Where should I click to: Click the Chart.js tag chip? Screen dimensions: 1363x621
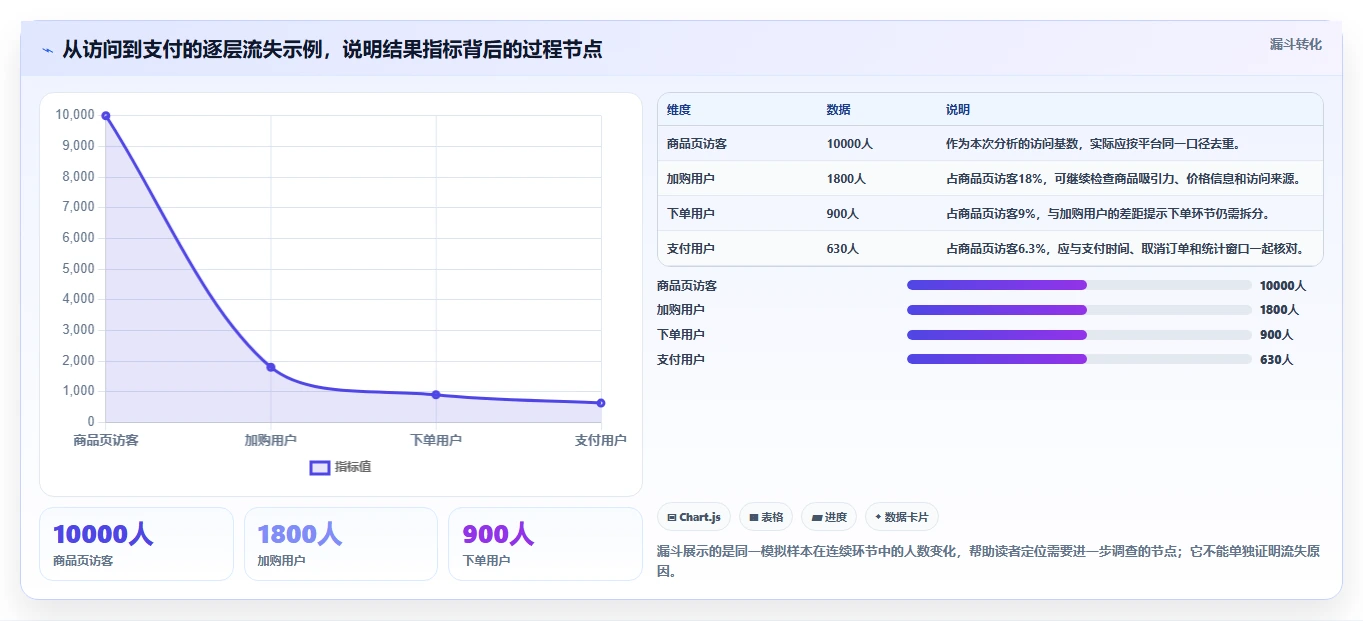coord(694,517)
